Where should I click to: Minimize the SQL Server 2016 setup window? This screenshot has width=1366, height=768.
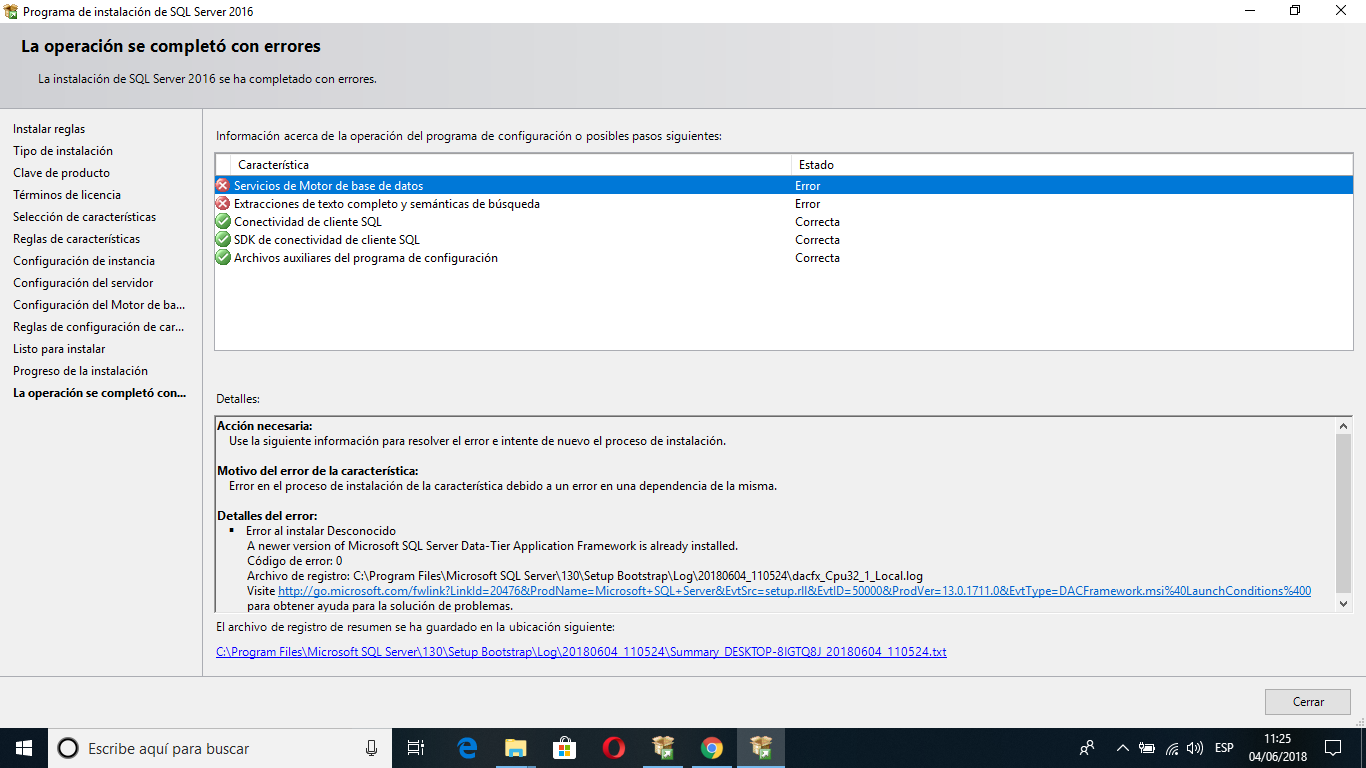tap(1249, 11)
